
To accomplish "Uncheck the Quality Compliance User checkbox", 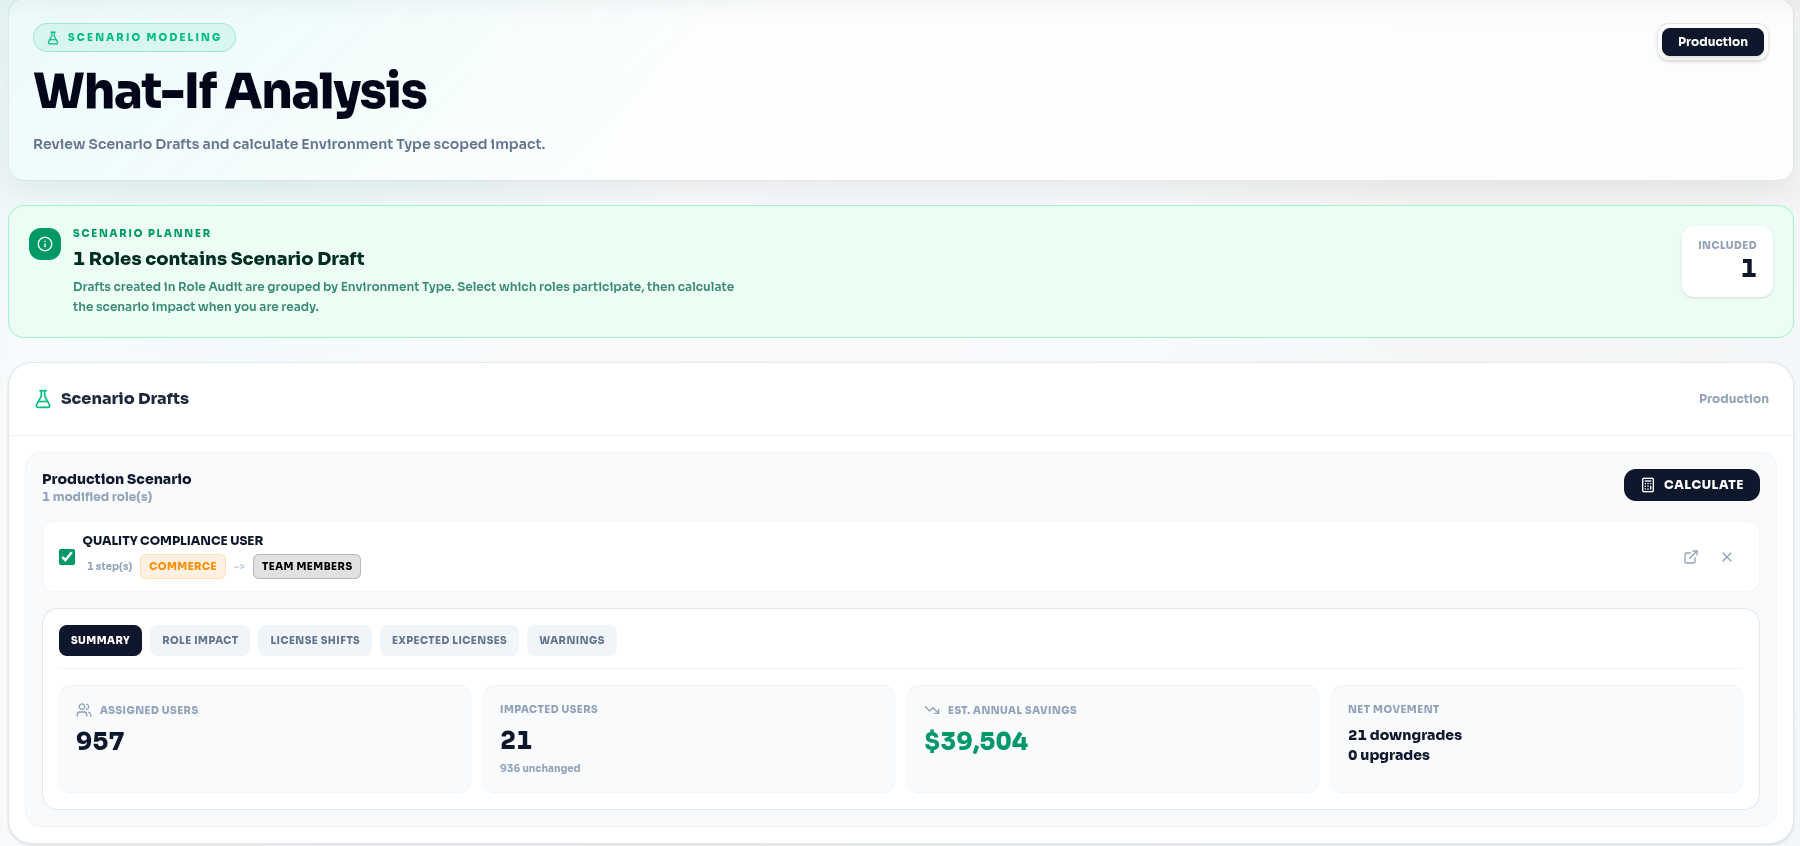I will (x=67, y=557).
